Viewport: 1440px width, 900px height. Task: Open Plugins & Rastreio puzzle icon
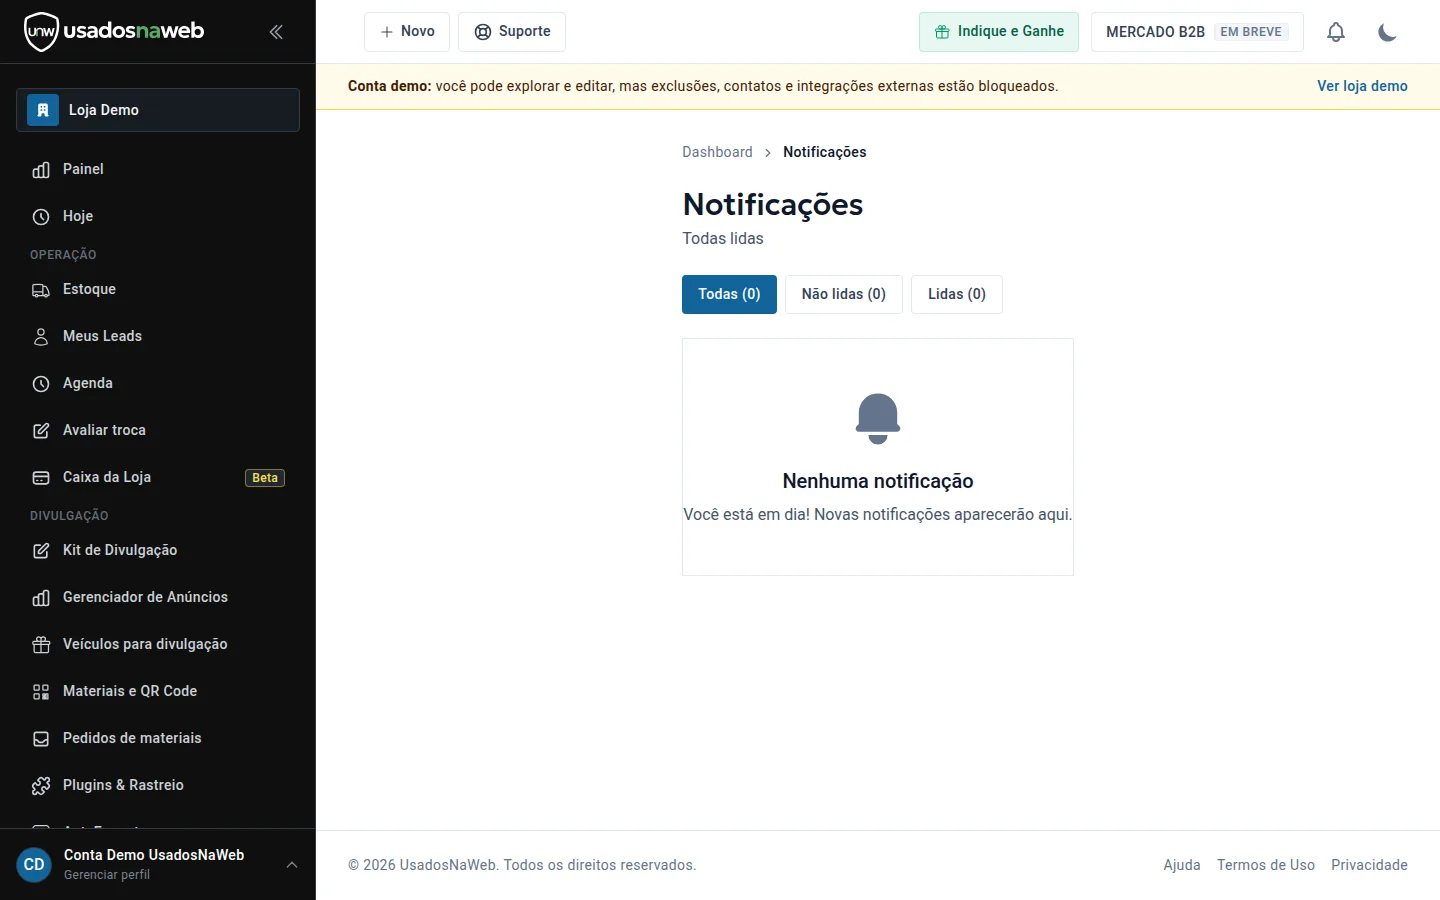click(41, 786)
